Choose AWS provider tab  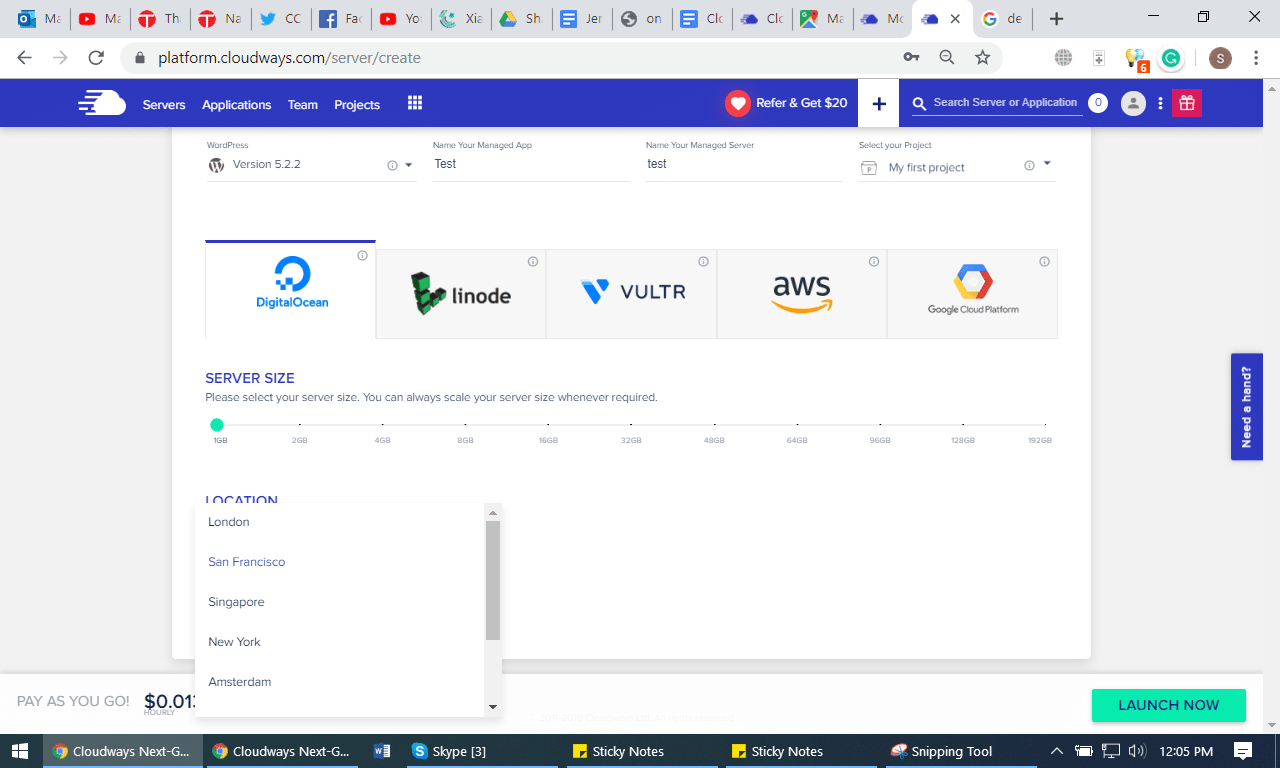[802, 294]
